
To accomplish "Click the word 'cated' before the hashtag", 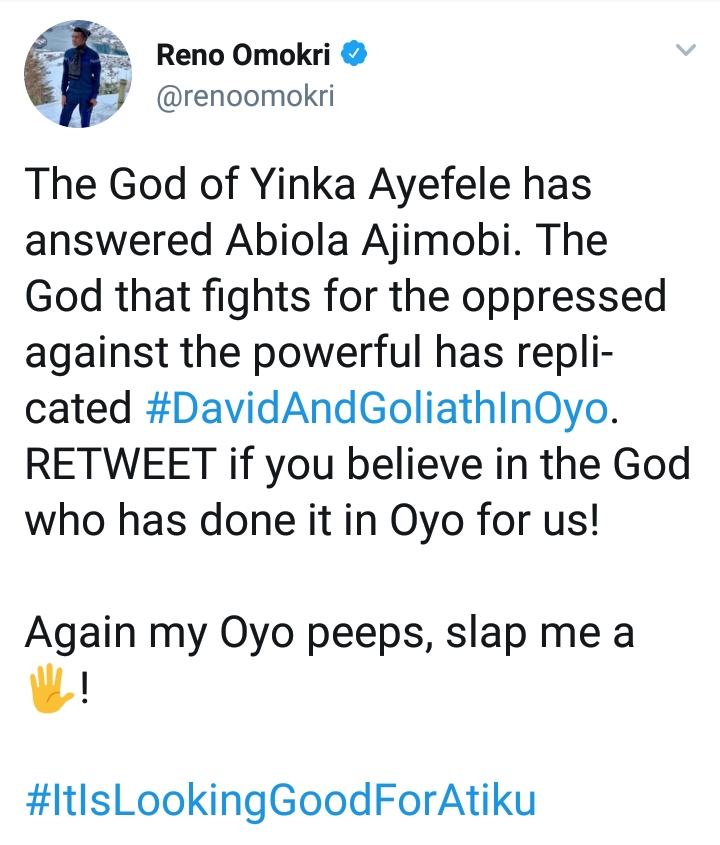I will pos(78,409).
